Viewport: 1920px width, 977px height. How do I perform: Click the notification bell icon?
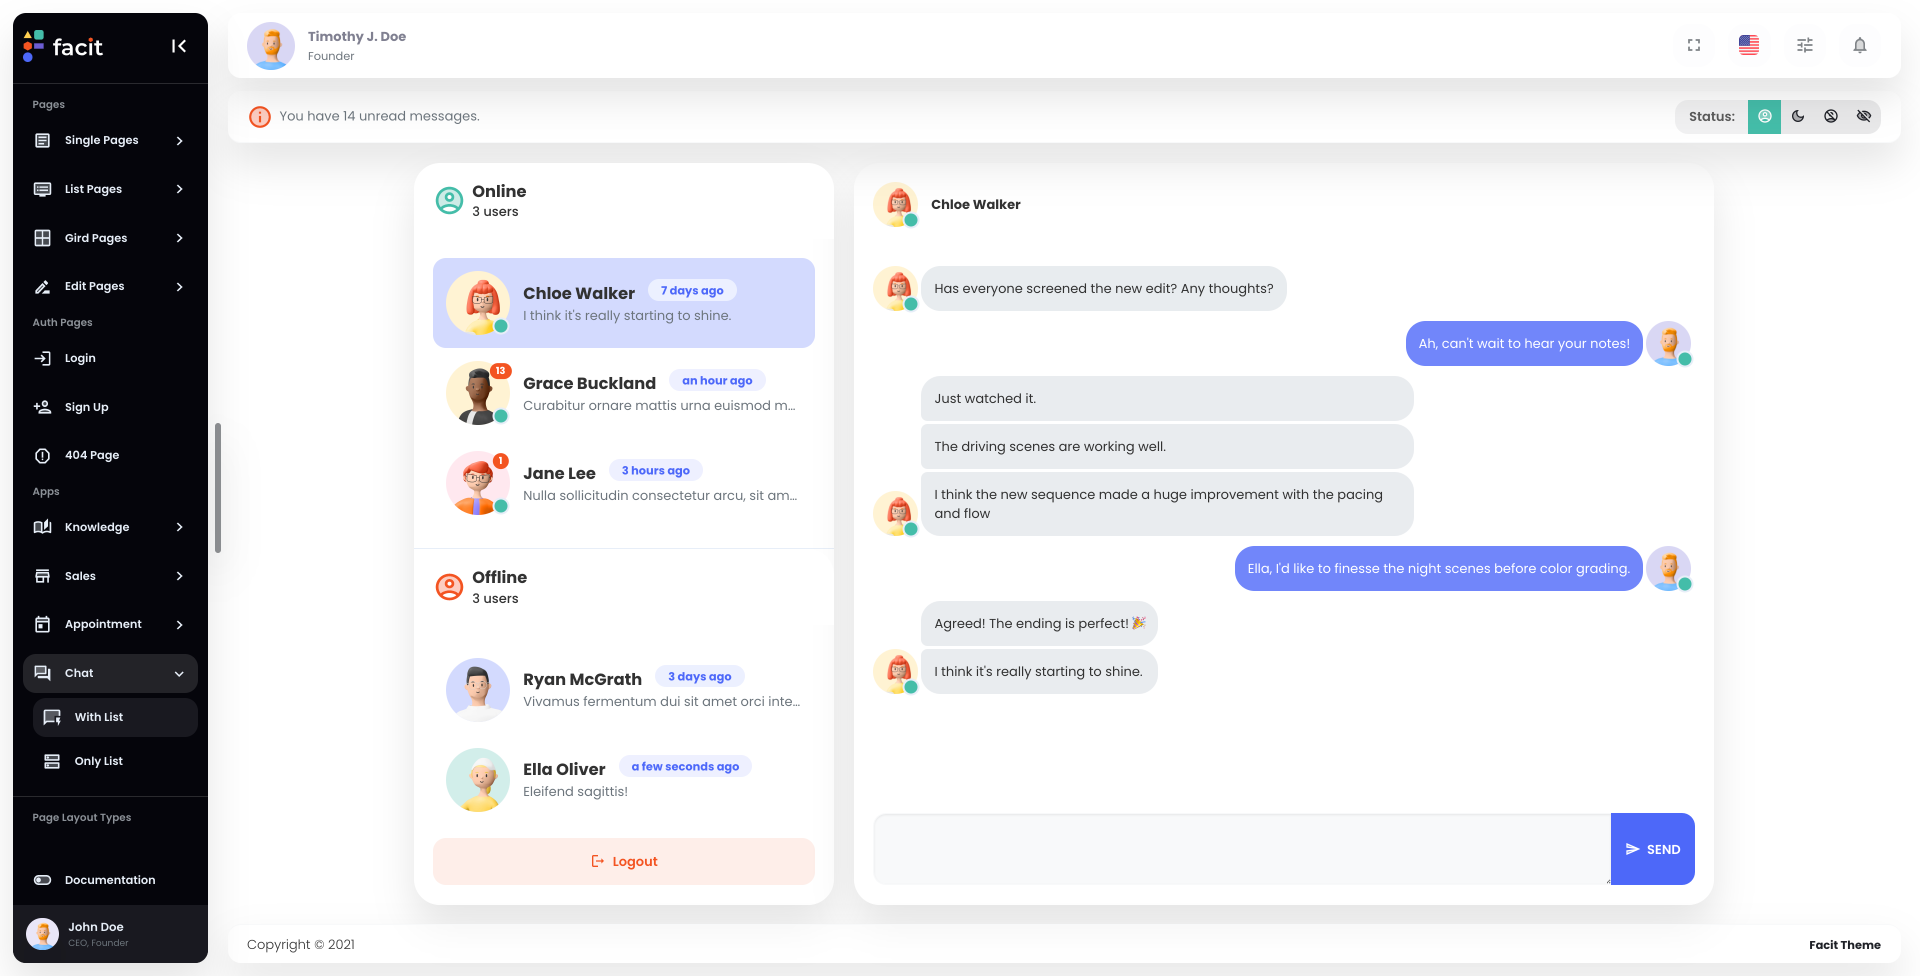pyautogui.click(x=1860, y=45)
